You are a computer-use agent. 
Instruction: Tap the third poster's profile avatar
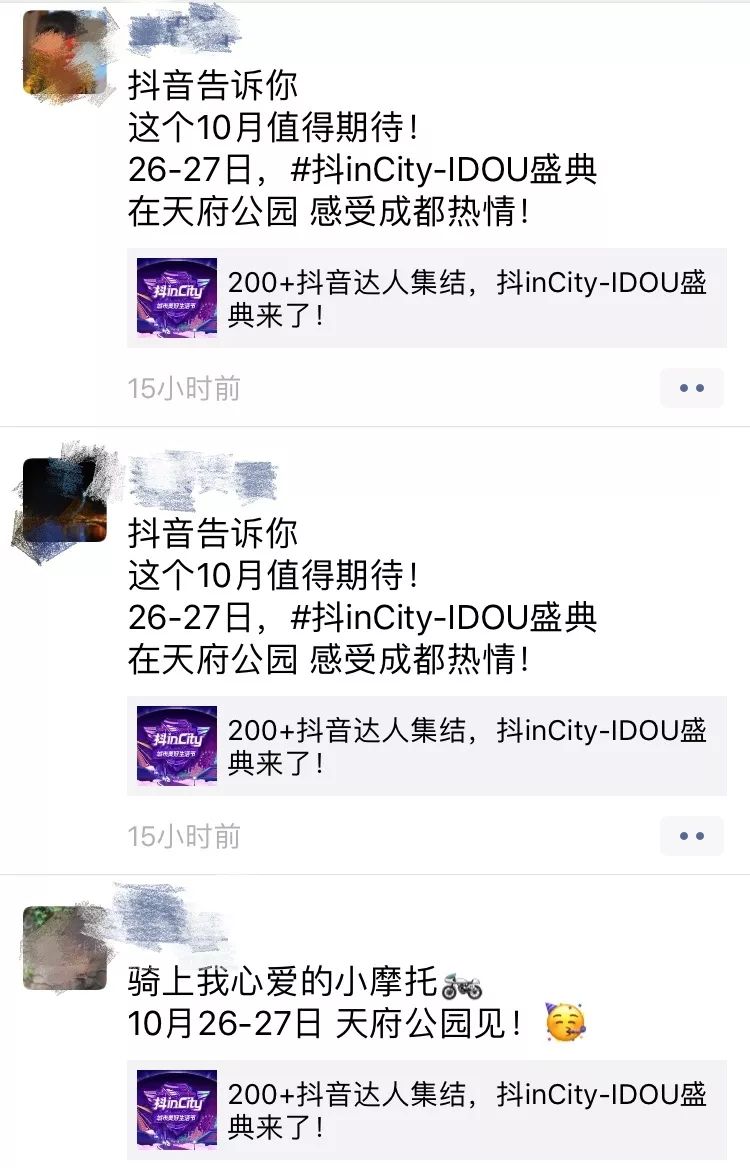pos(64,948)
